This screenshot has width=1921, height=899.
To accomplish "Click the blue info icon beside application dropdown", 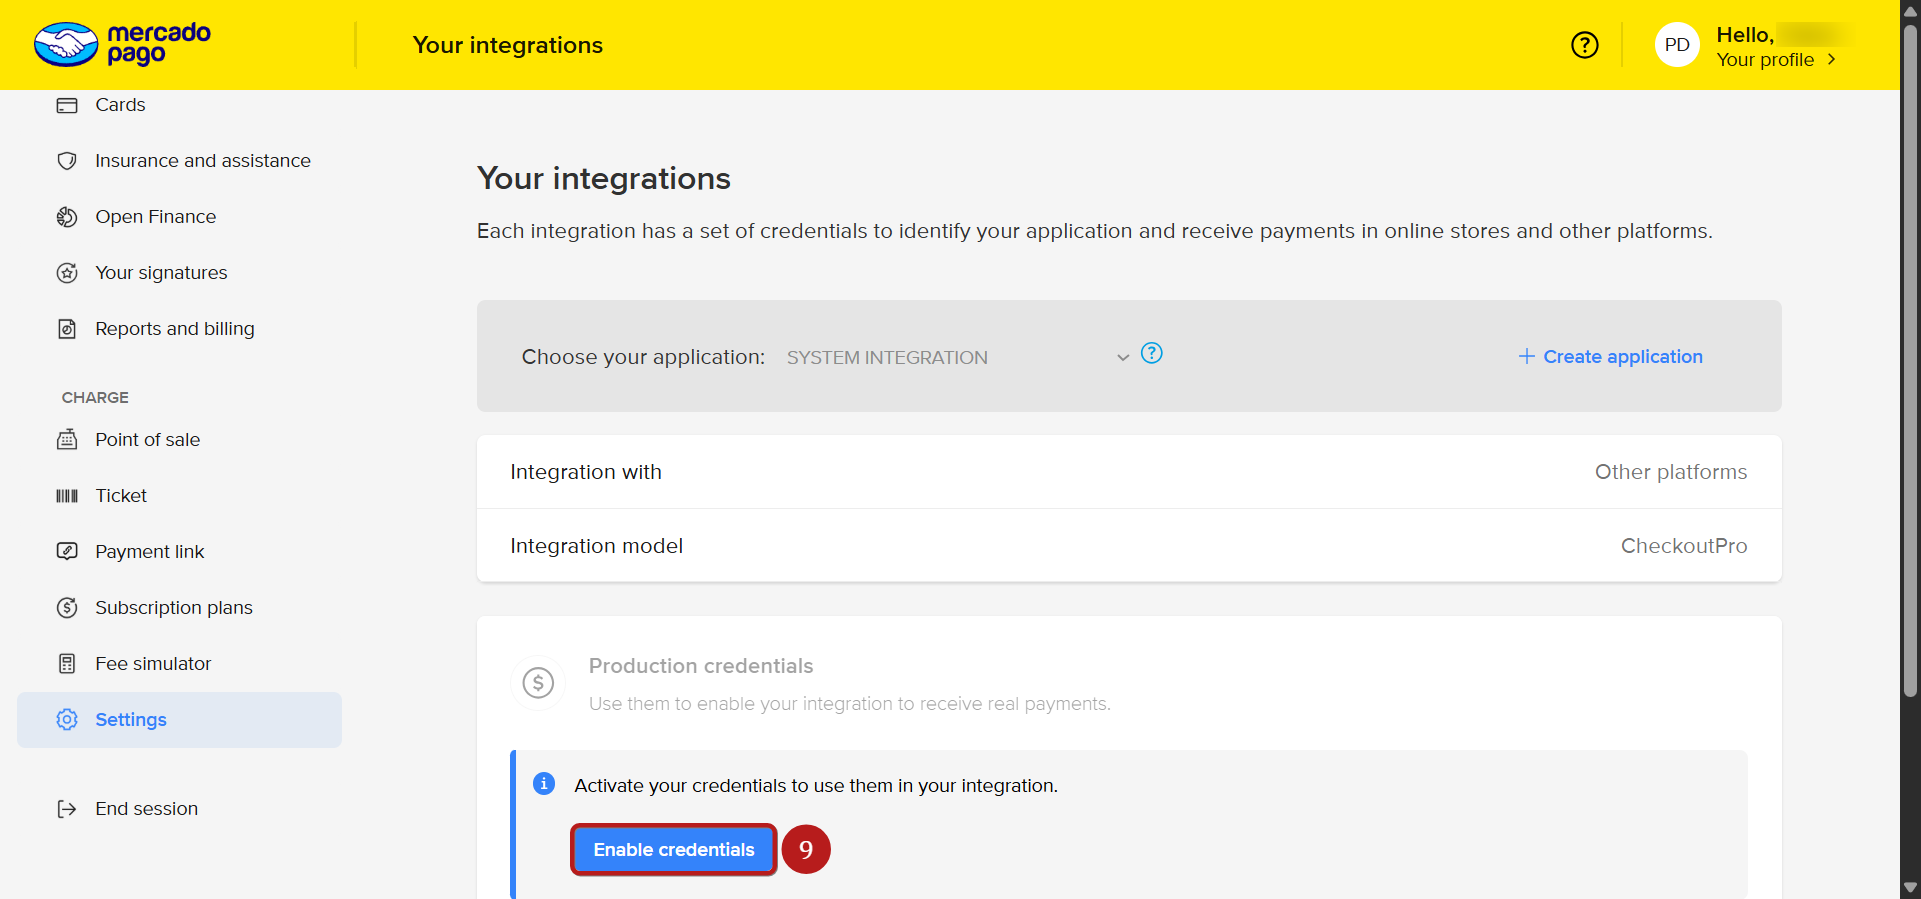I will pos(1151,353).
